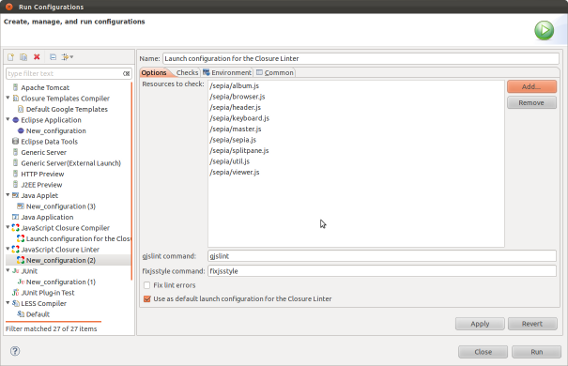Uncheck Use as default launch configuration
The image size is (568, 366).
click(x=147, y=299)
